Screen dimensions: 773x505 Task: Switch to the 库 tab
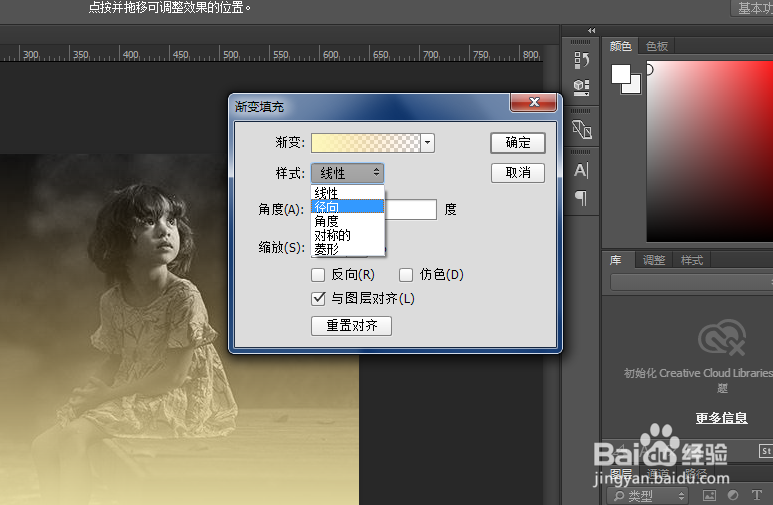(616, 260)
